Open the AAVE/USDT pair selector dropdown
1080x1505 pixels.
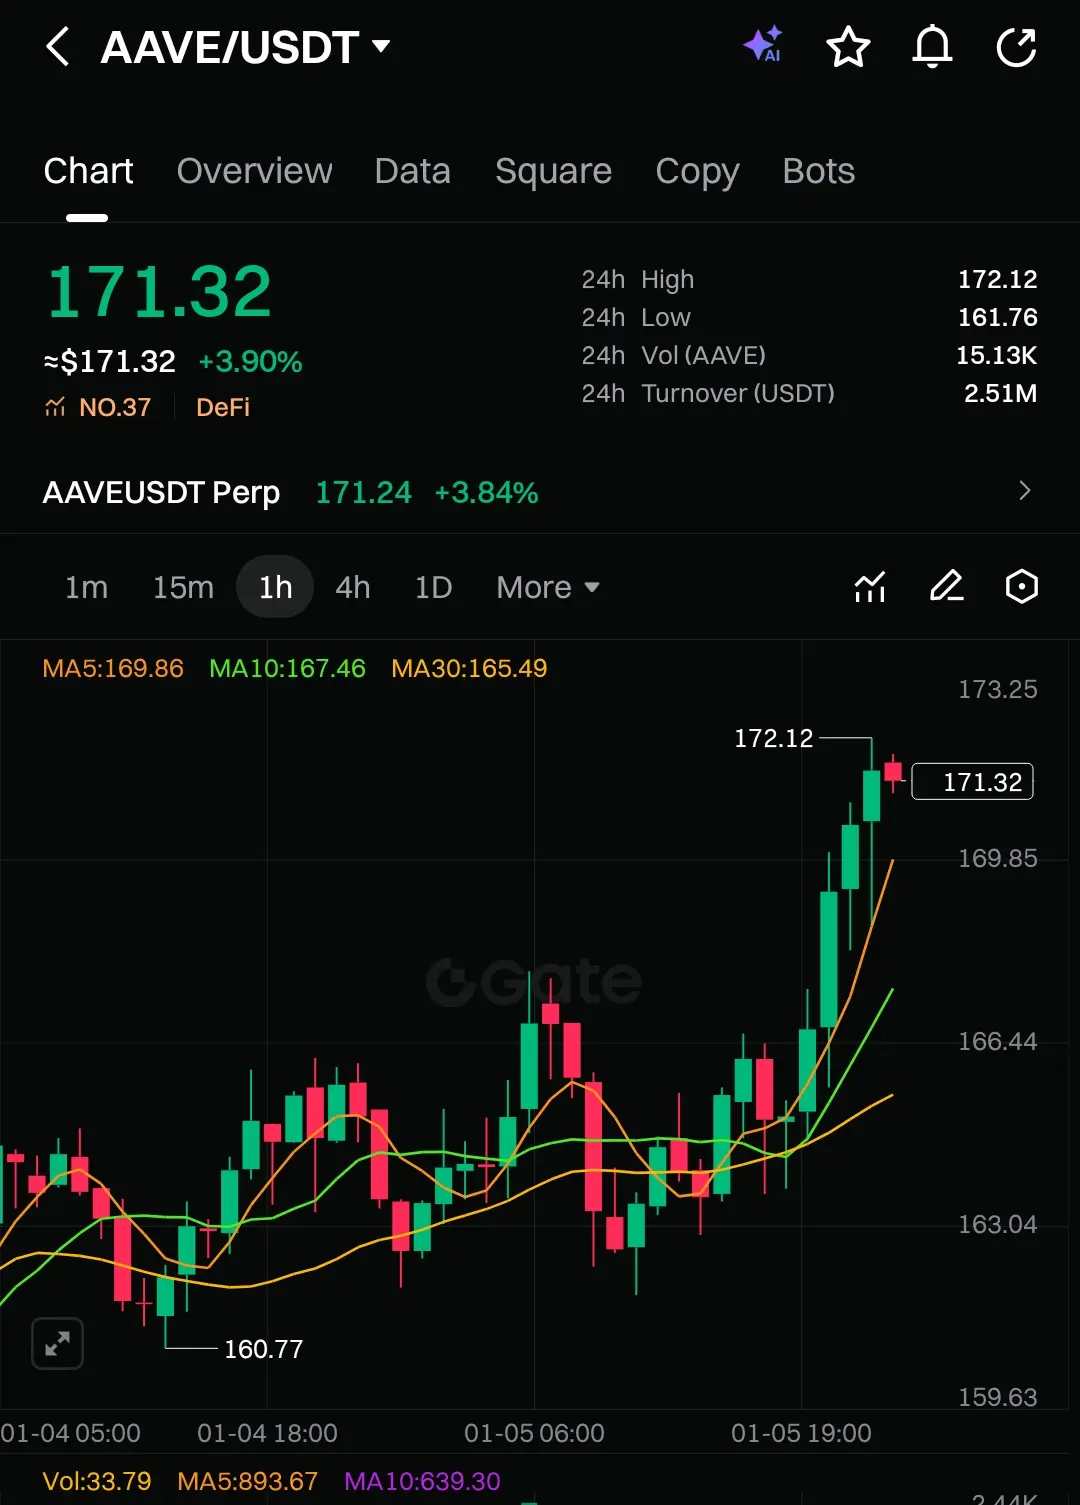pos(246,47)
